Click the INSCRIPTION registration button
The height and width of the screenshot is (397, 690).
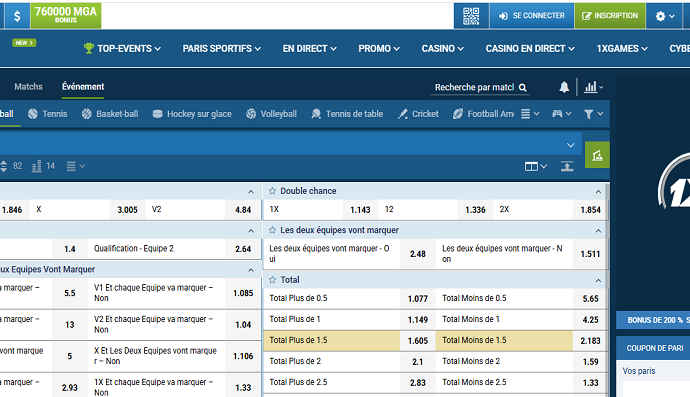click(610, 16)
